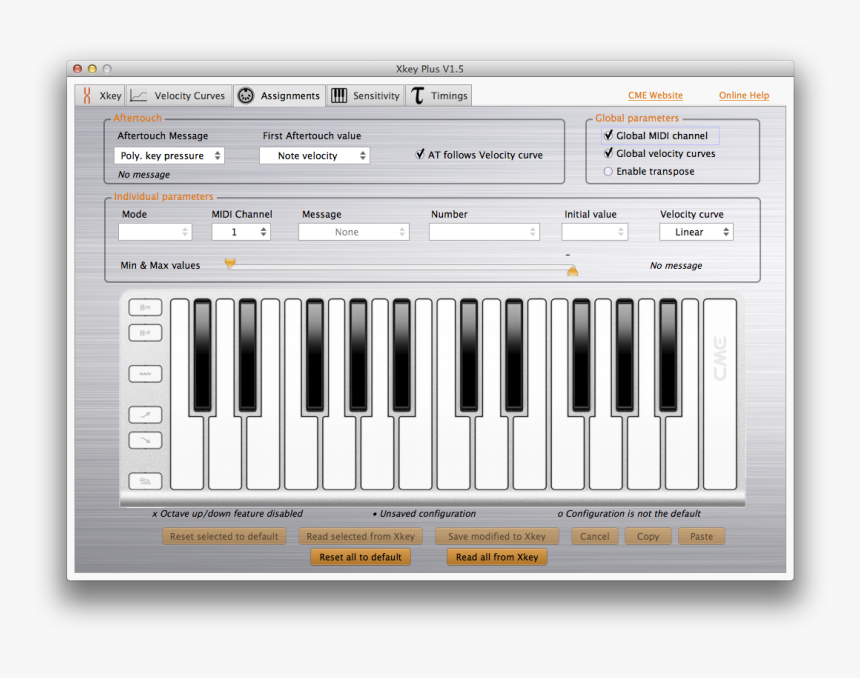The width and height of the screenshot is (860, 678).
Task: Toggle the Global MIDI channel checkbox
Action: 609,135
